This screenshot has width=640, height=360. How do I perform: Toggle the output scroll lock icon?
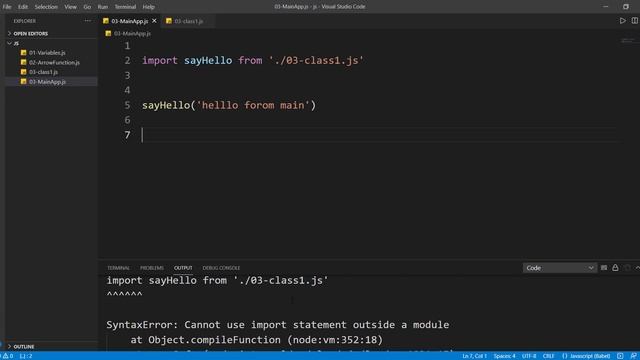[615, 268]
